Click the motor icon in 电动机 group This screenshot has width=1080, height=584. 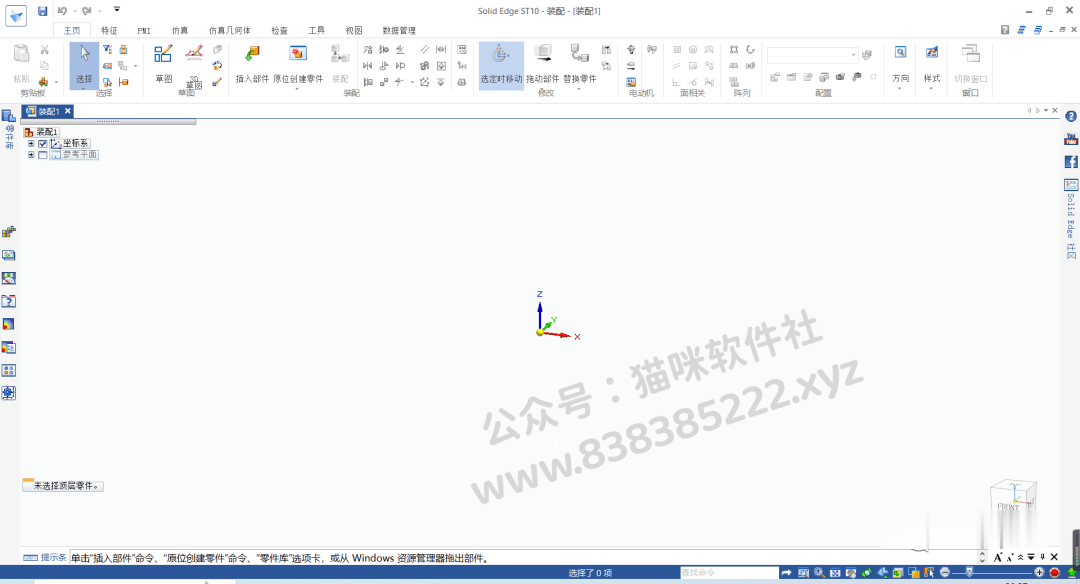point(631,50)
